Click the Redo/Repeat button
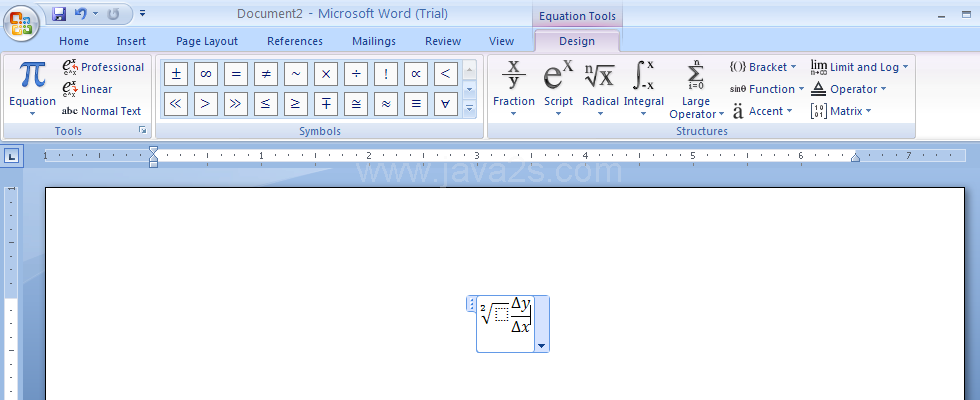 pos(113,13)
